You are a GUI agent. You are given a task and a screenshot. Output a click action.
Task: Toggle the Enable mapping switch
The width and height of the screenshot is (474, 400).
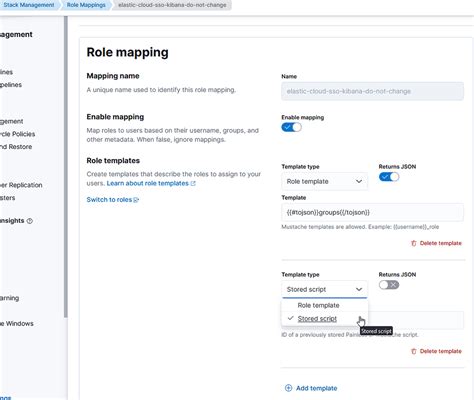point(291,127)
